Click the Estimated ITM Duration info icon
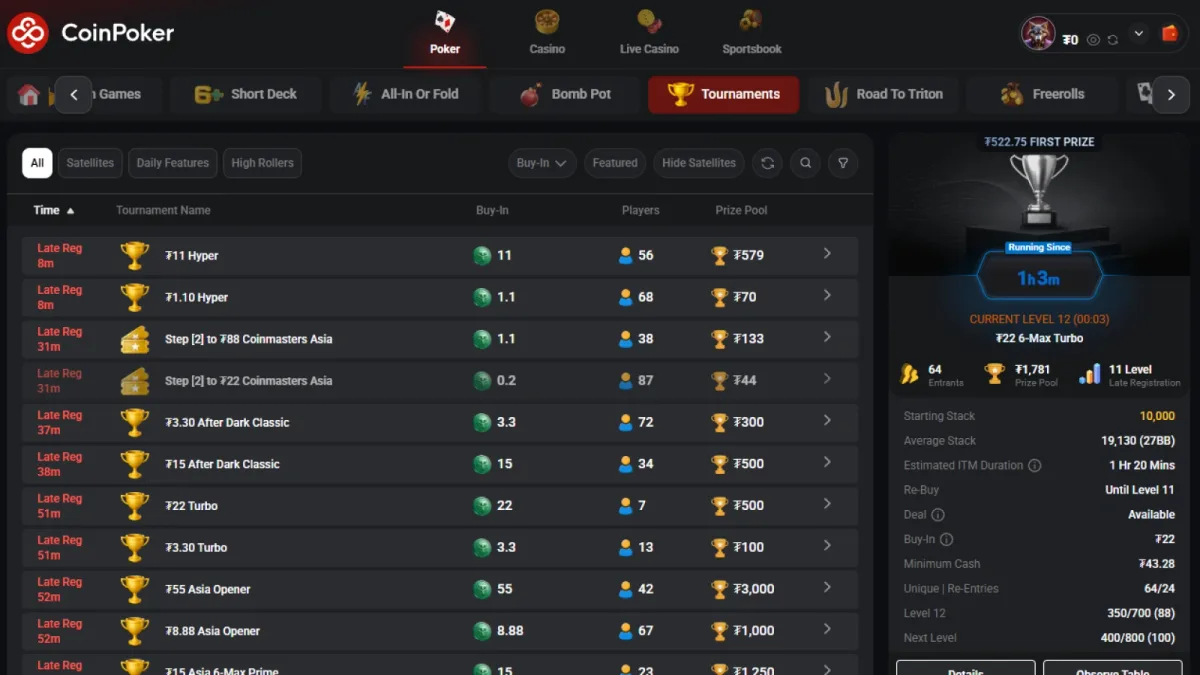Viewport: 1200px width, 675px height. [1035, 465]
